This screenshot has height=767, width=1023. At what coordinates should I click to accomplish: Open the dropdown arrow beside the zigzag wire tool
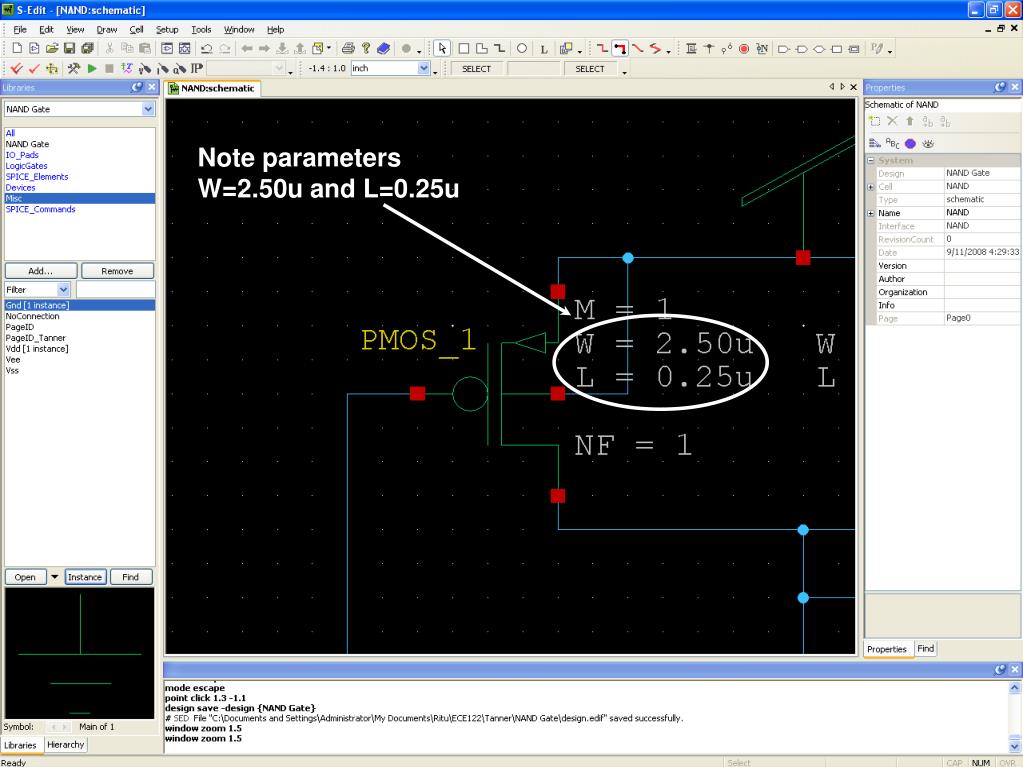point(668,50)
